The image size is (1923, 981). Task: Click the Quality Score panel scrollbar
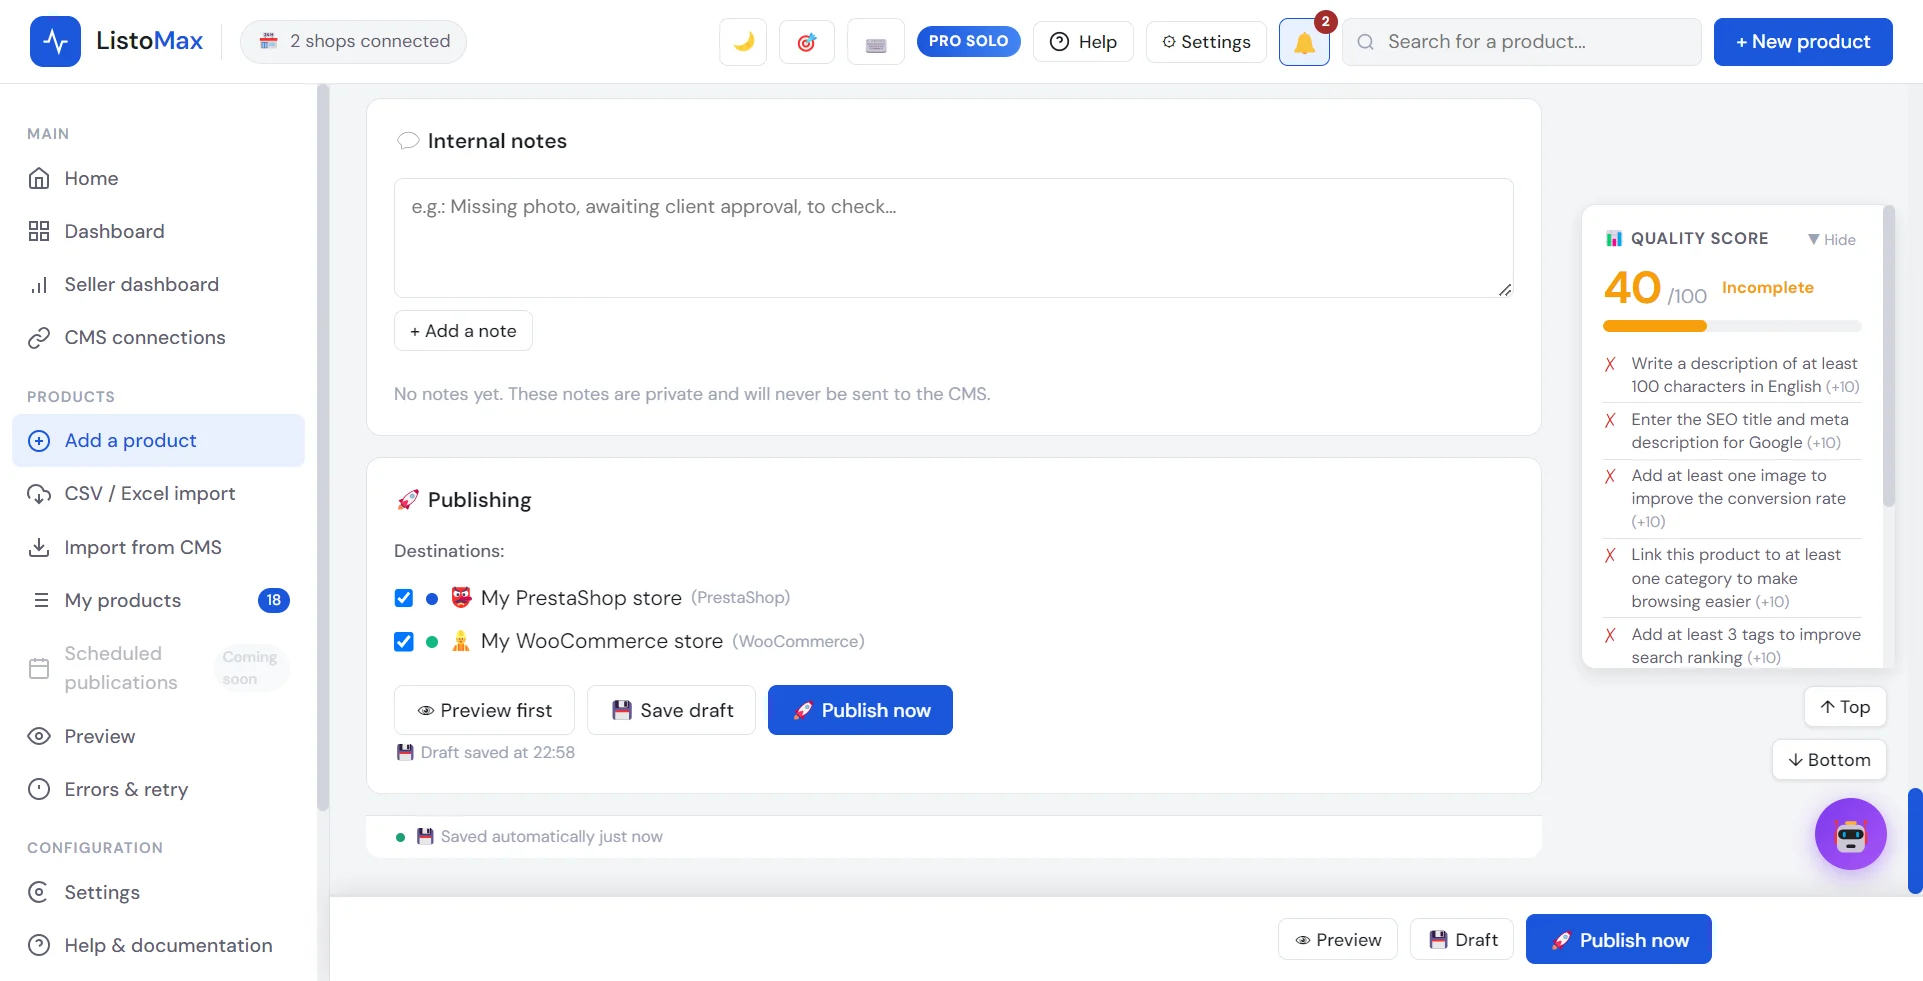coord(1888,356)
